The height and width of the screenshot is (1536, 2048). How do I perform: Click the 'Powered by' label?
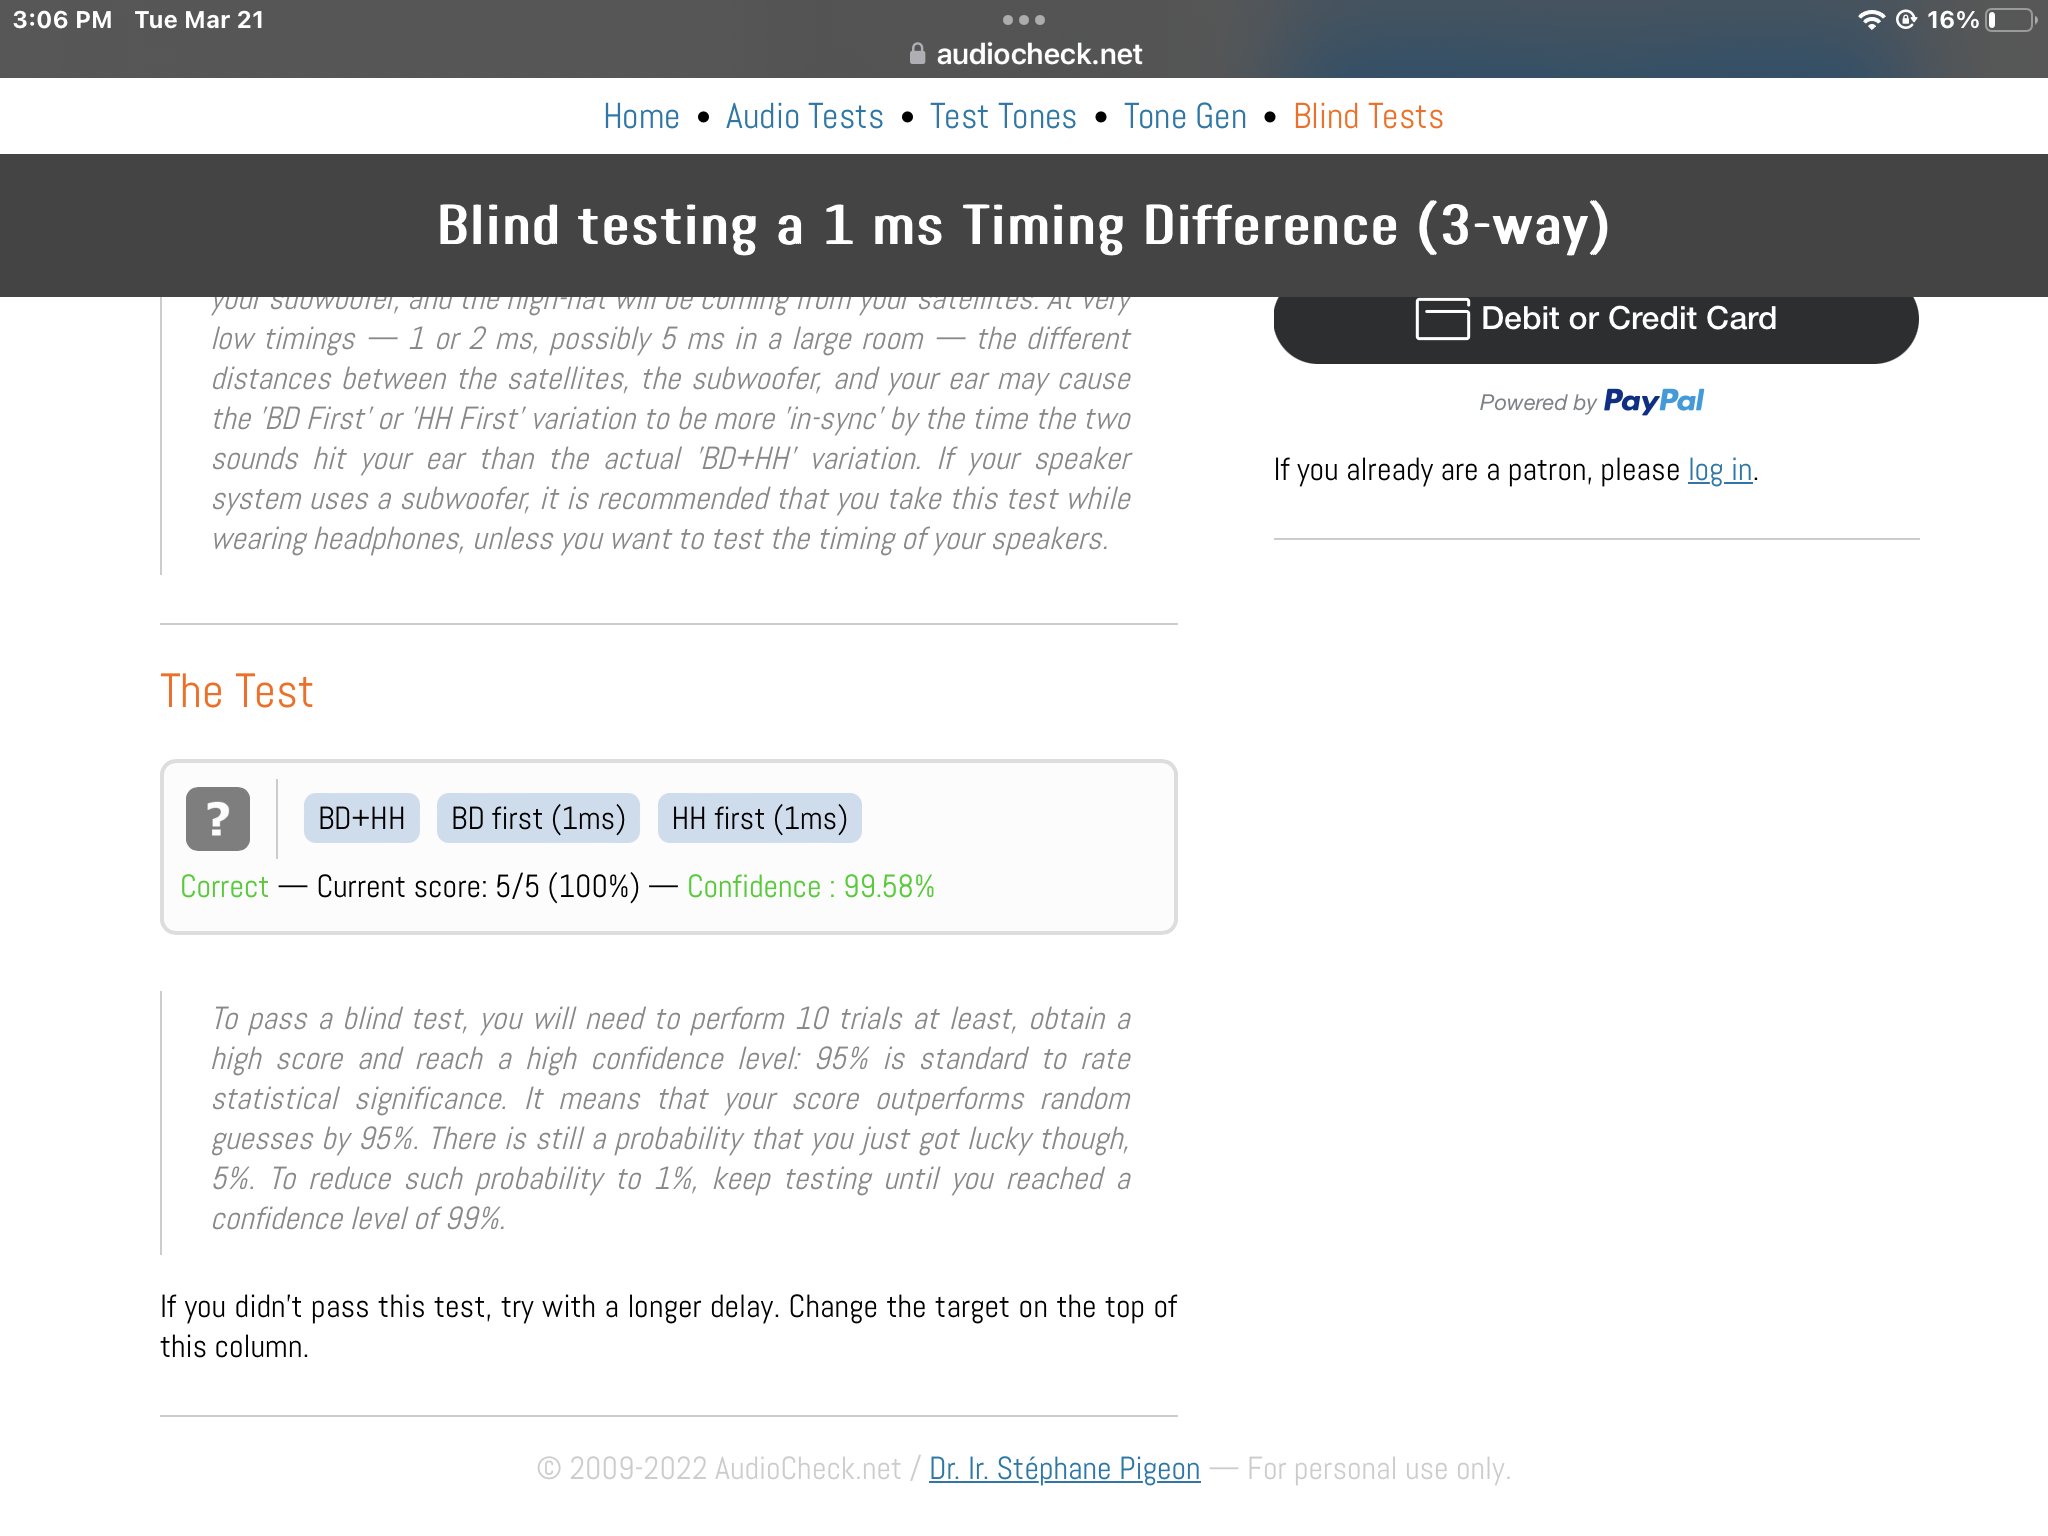[1538, 403]
